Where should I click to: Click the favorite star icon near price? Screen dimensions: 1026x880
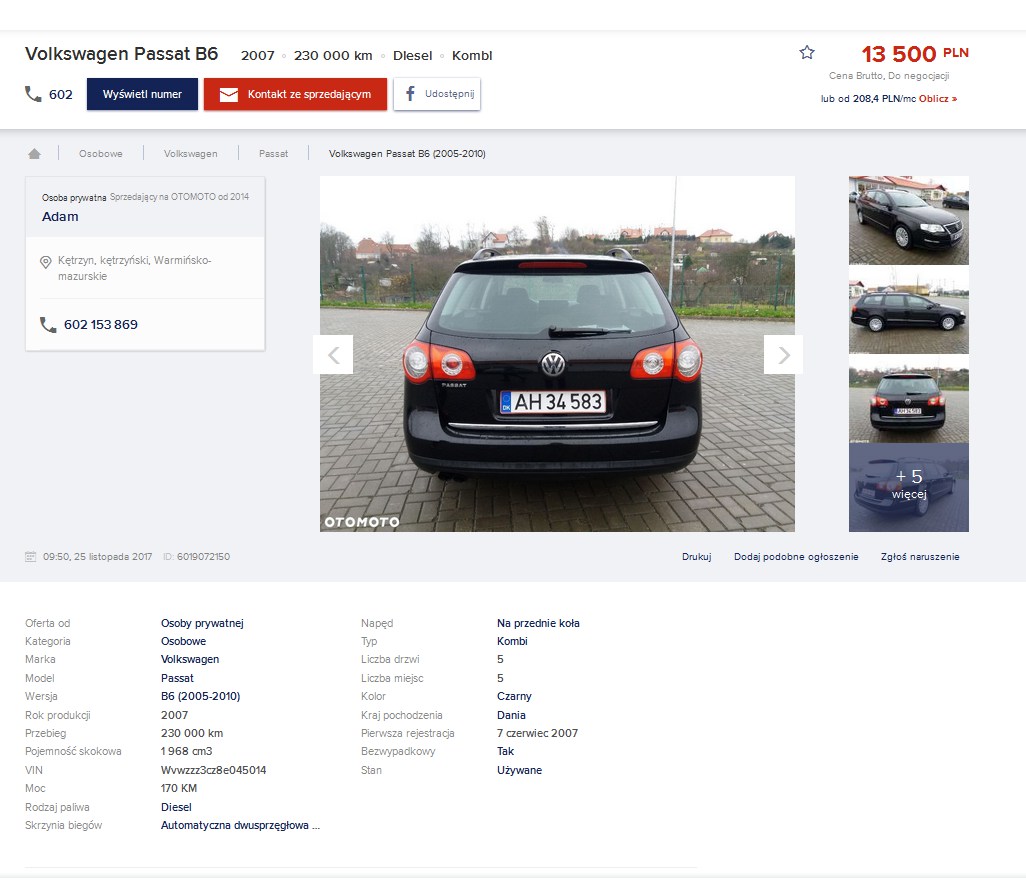click(x=807, y=53)
